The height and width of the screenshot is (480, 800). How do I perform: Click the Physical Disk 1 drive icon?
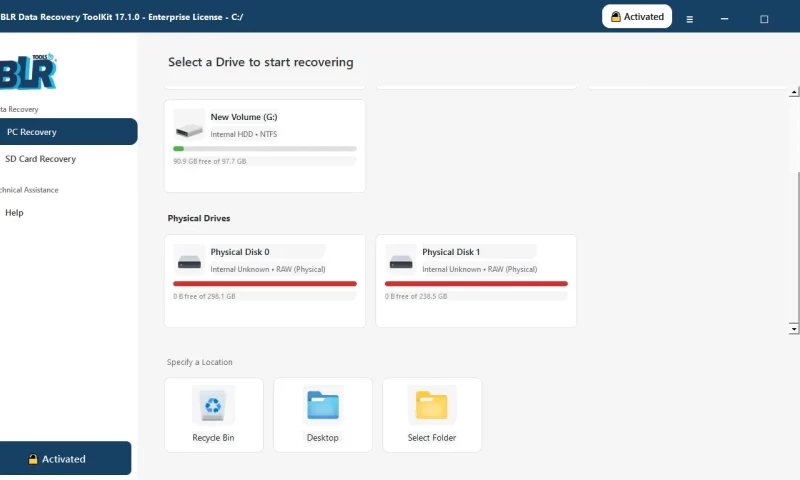(401, 262)
